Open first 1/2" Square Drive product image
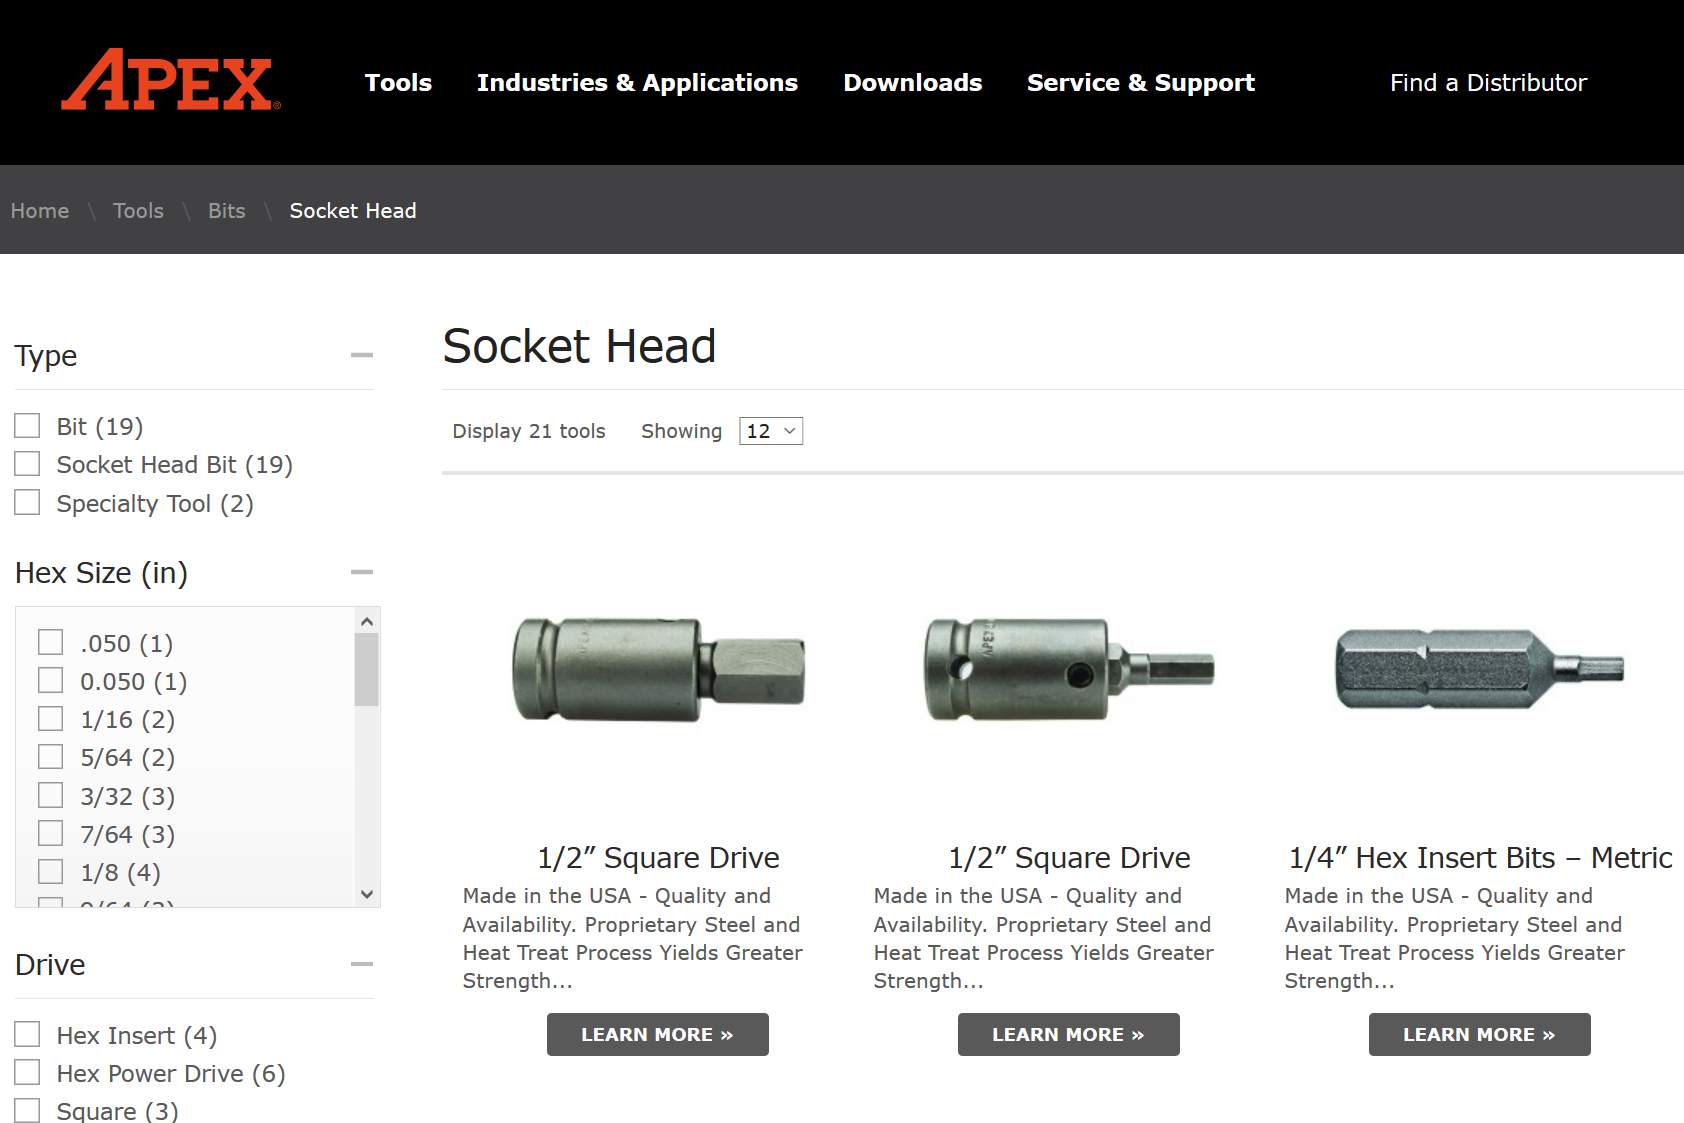Screen dimensions: 1684x1123 [658, 669]
